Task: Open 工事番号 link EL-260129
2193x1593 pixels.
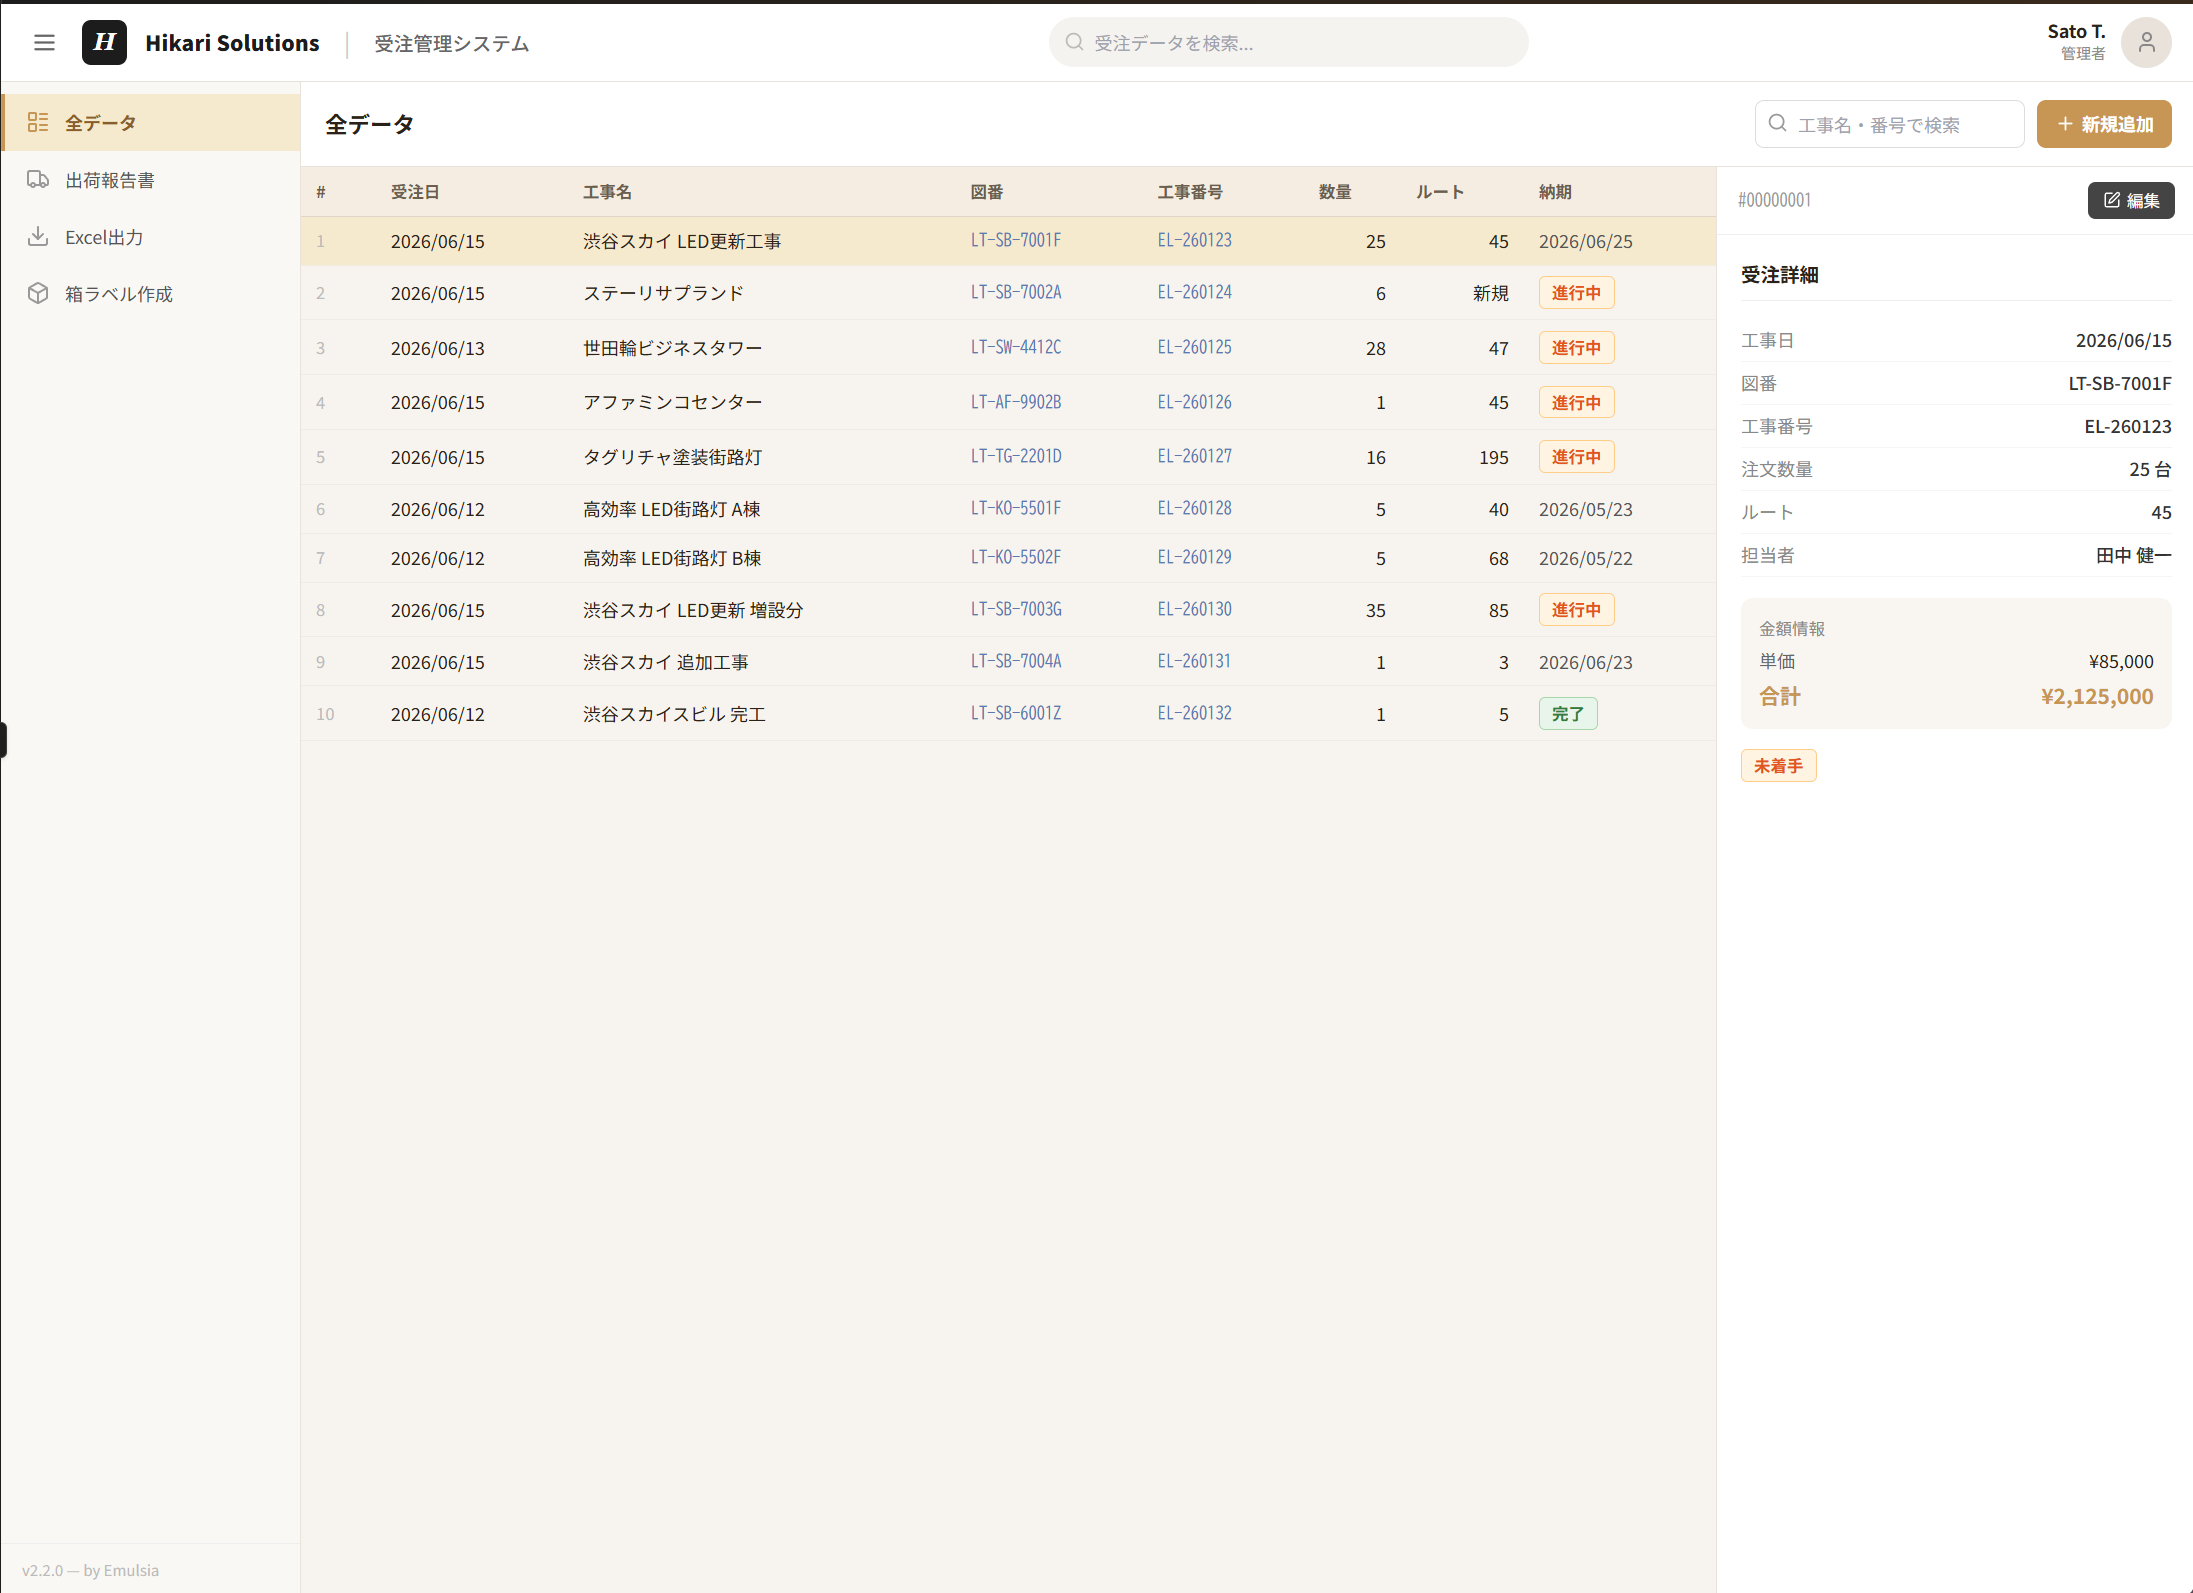Action: (x=1195, y=558)
